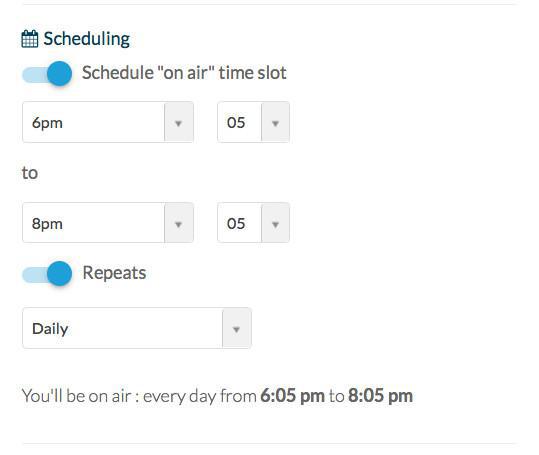Image resolution: width=539 pixels, height=455 pixels.
Task: Open the Daily repeat frequency dropdown
Action: (x=137, y=328)
